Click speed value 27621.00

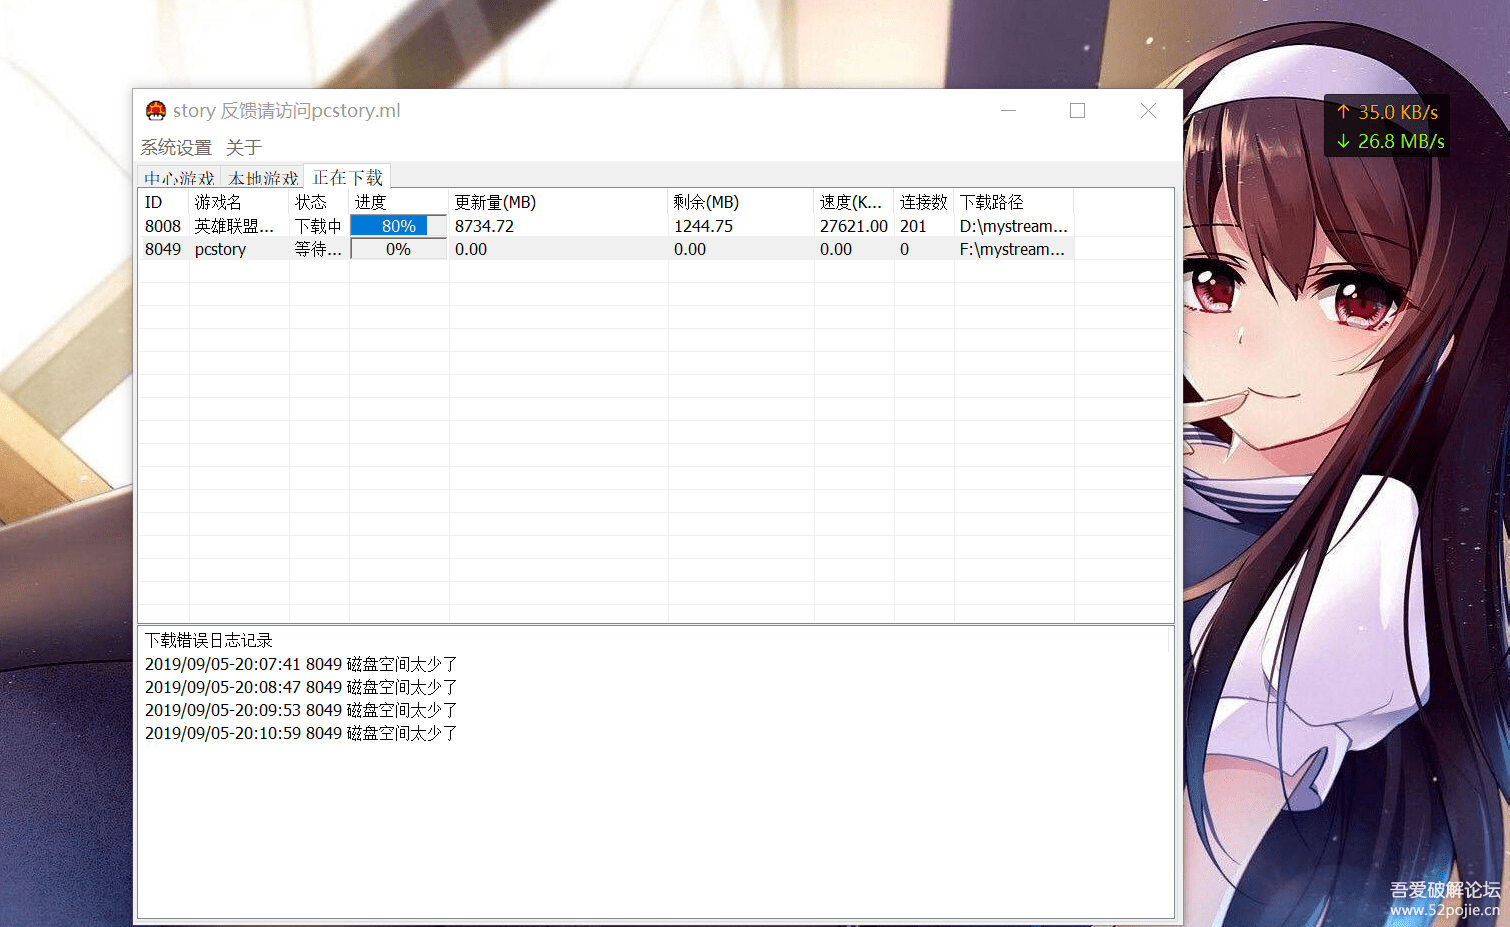854,226
